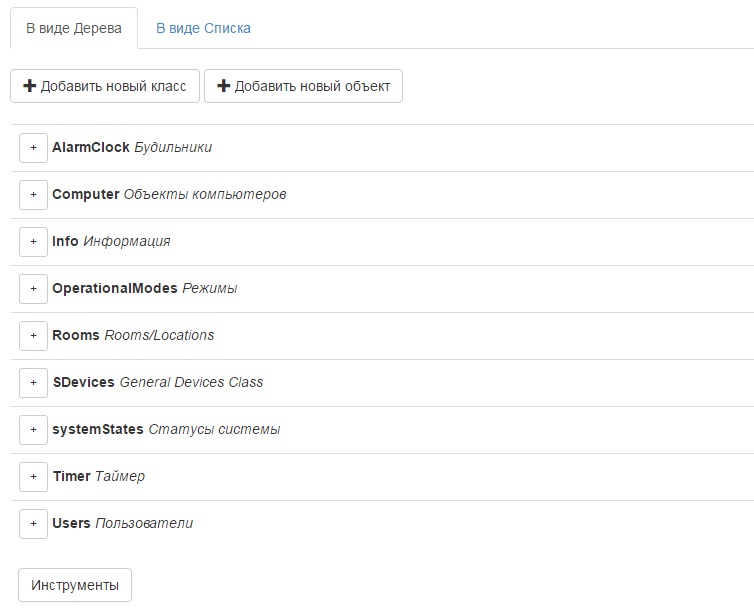The width and height of the screenshot is (754, 614).
Task: Switch to 'В виде Списка' tab
Action: [203, 28]
